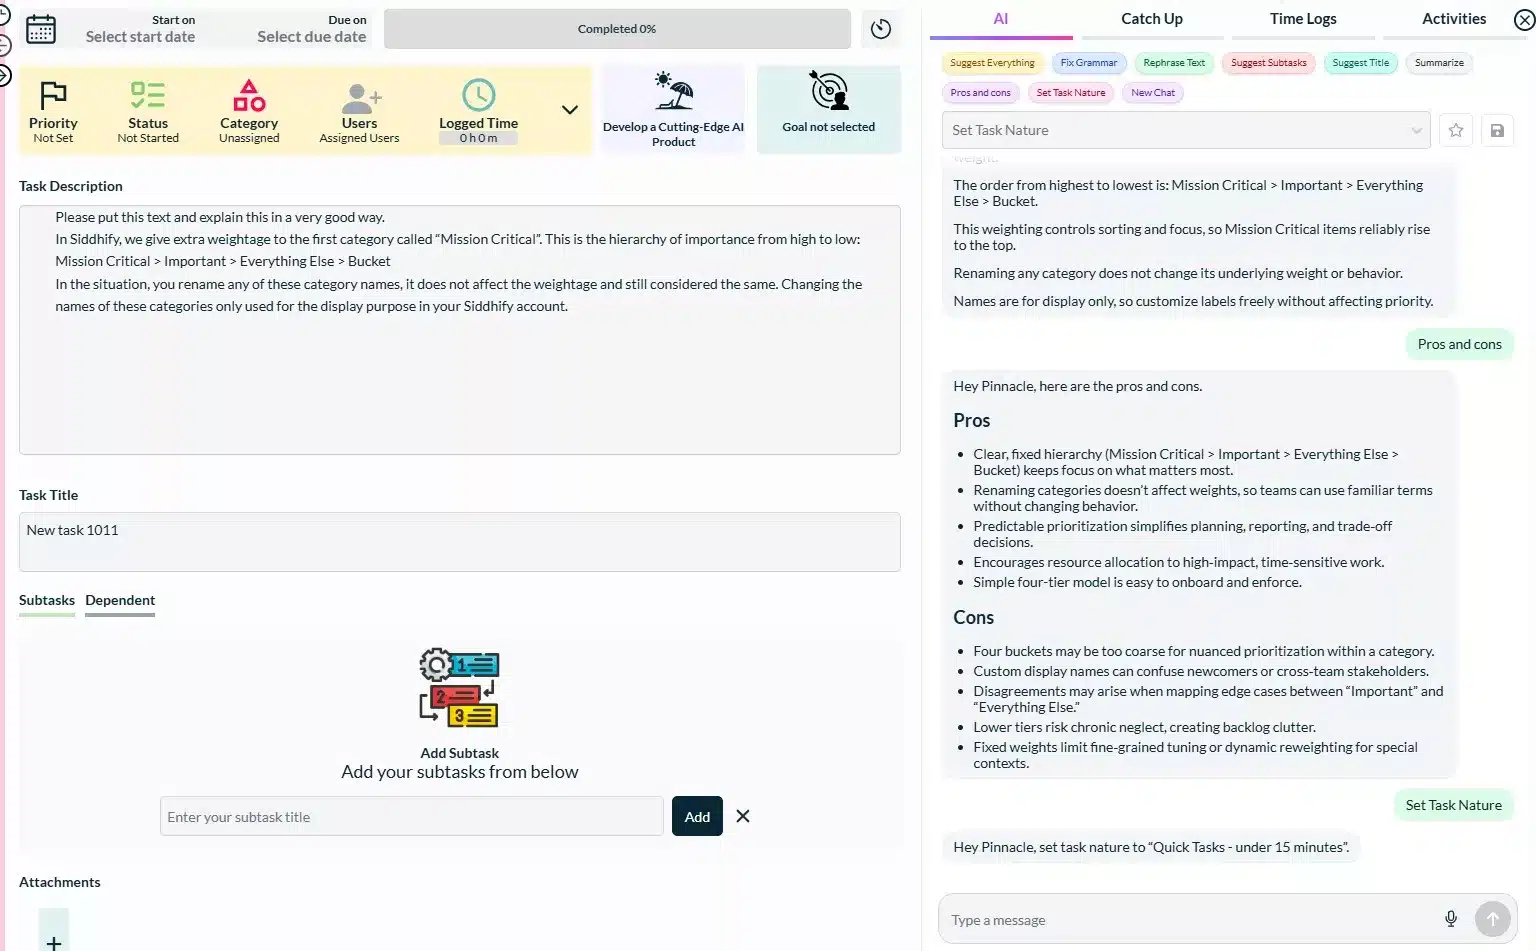Switch to the Catch Up tab
Screen dimensions: 1536x951
point(1151,19)
